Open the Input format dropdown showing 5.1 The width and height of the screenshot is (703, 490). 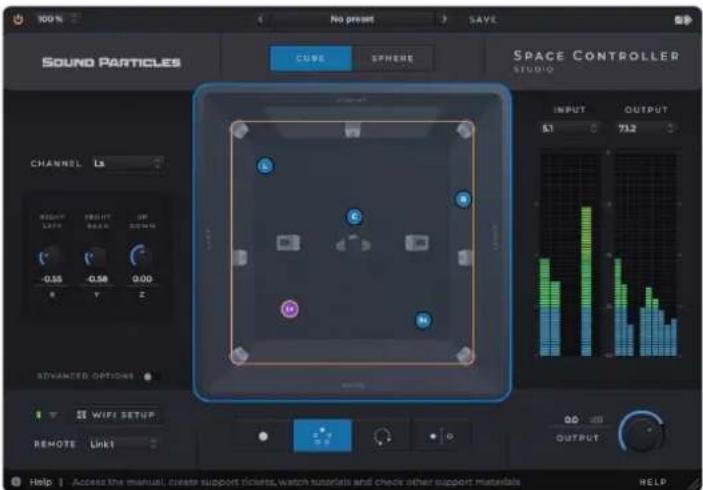pyautogui.click(x=569, y=129)
